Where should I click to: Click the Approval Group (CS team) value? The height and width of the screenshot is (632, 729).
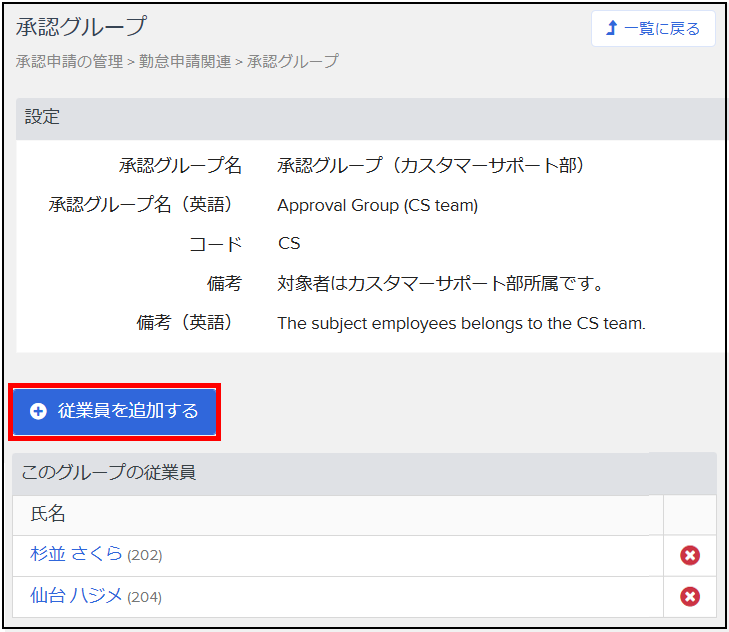377,206
